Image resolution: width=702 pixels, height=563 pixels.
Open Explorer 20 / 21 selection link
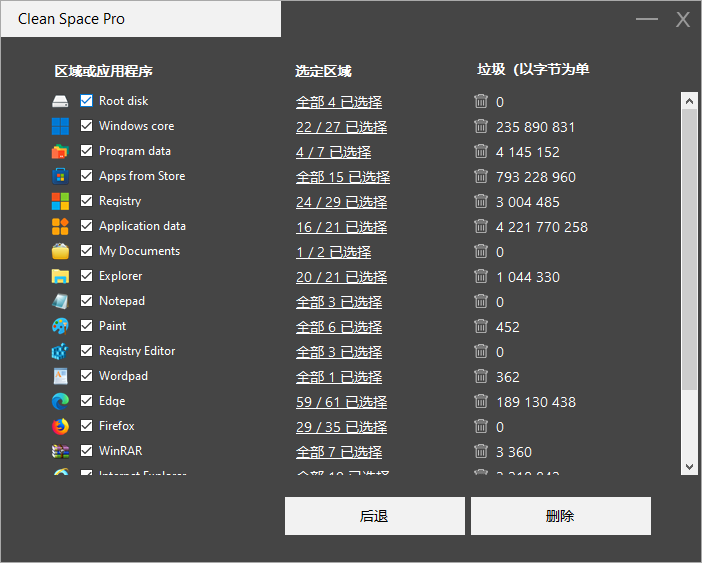tap(341, 277)
